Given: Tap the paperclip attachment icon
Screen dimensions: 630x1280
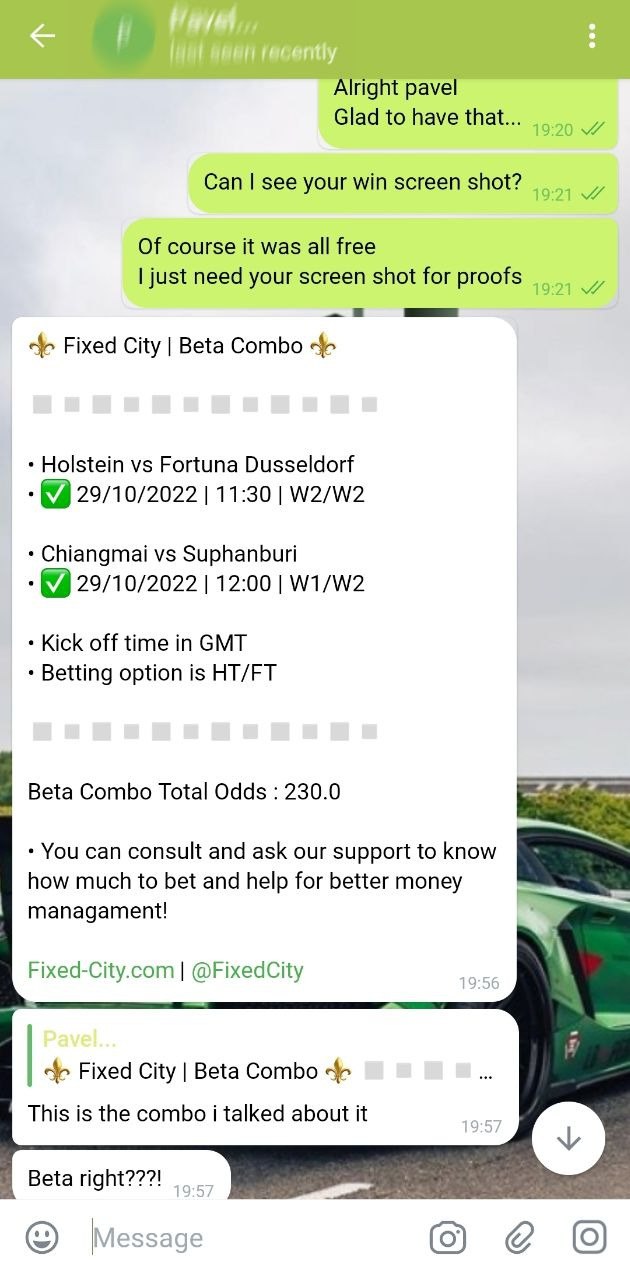Looking at the screenshot, I should 518,1238.
